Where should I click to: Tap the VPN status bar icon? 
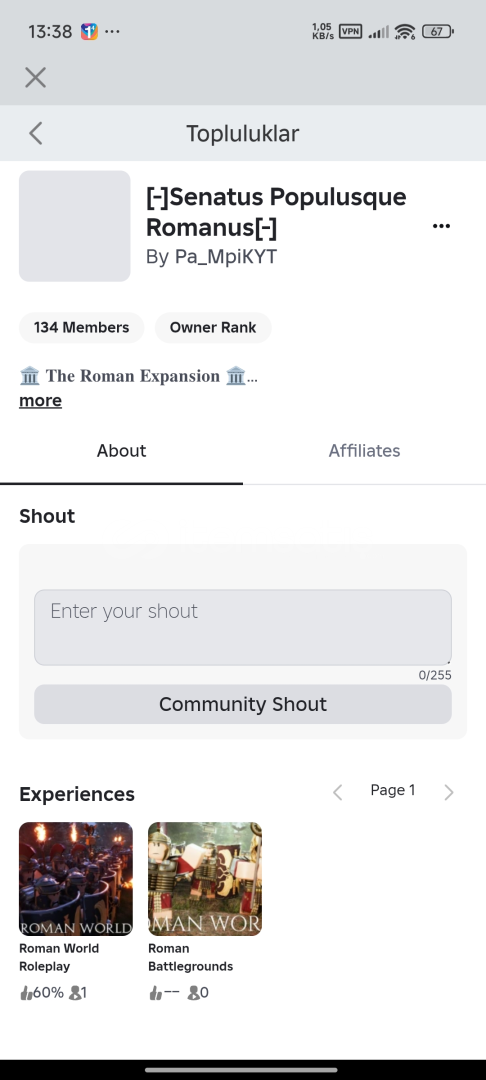click(x=350, y=31)
